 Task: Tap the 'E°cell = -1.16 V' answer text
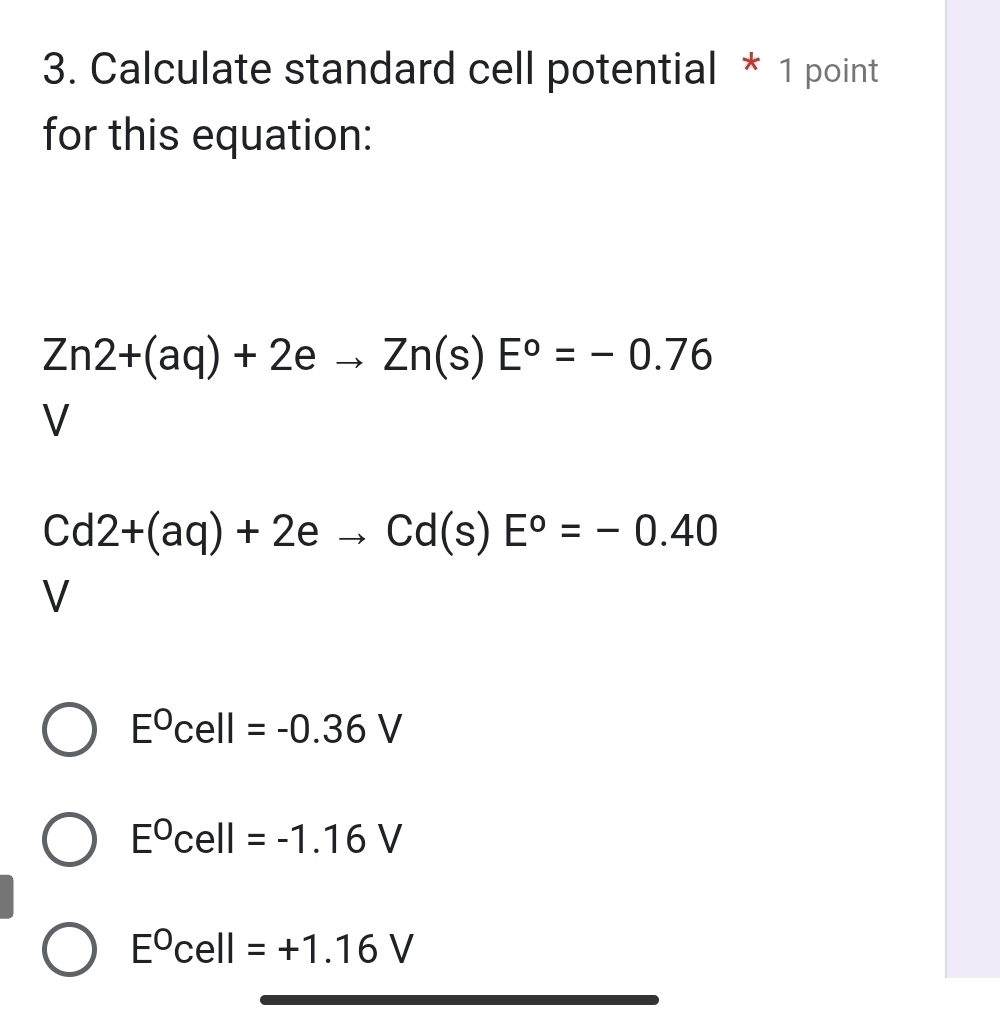tap(267, 839)
